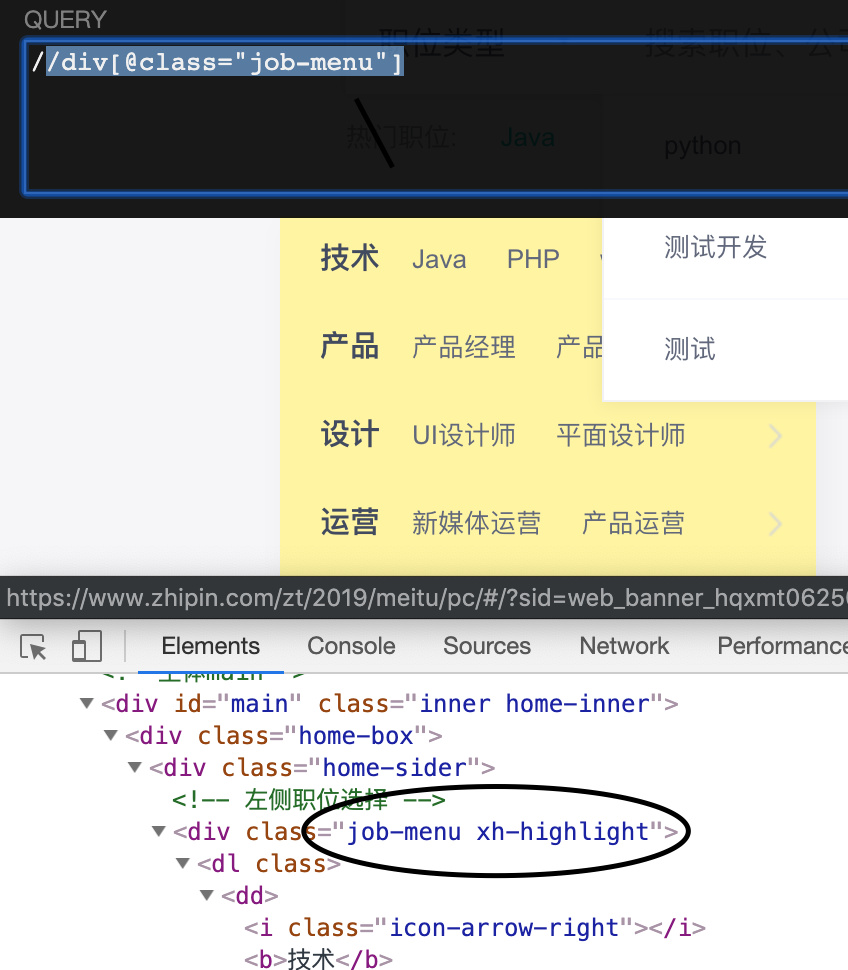Open the Console tab
The image size is (848, 970).
point(351,646)
